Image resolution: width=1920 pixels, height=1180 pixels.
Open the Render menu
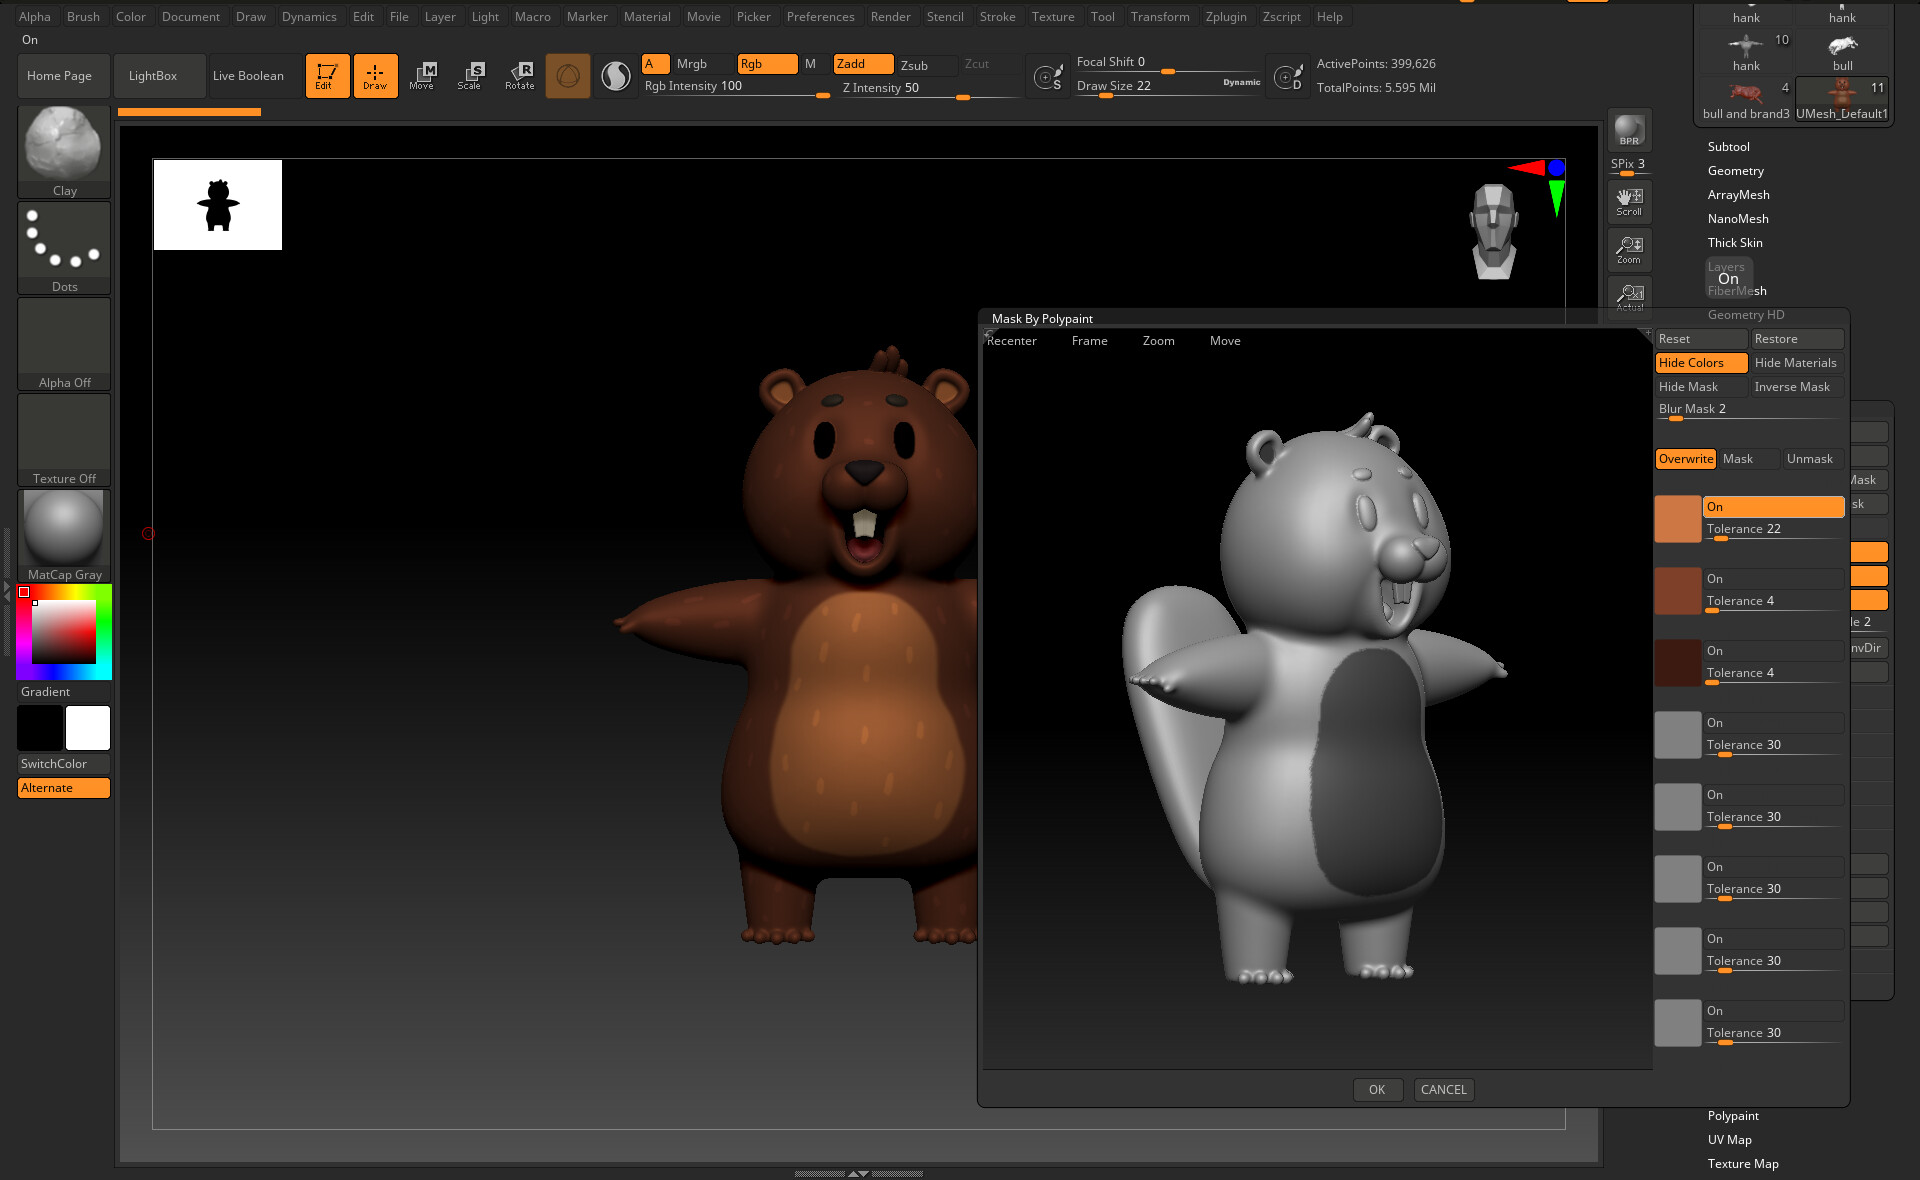[x=890, y=17]
